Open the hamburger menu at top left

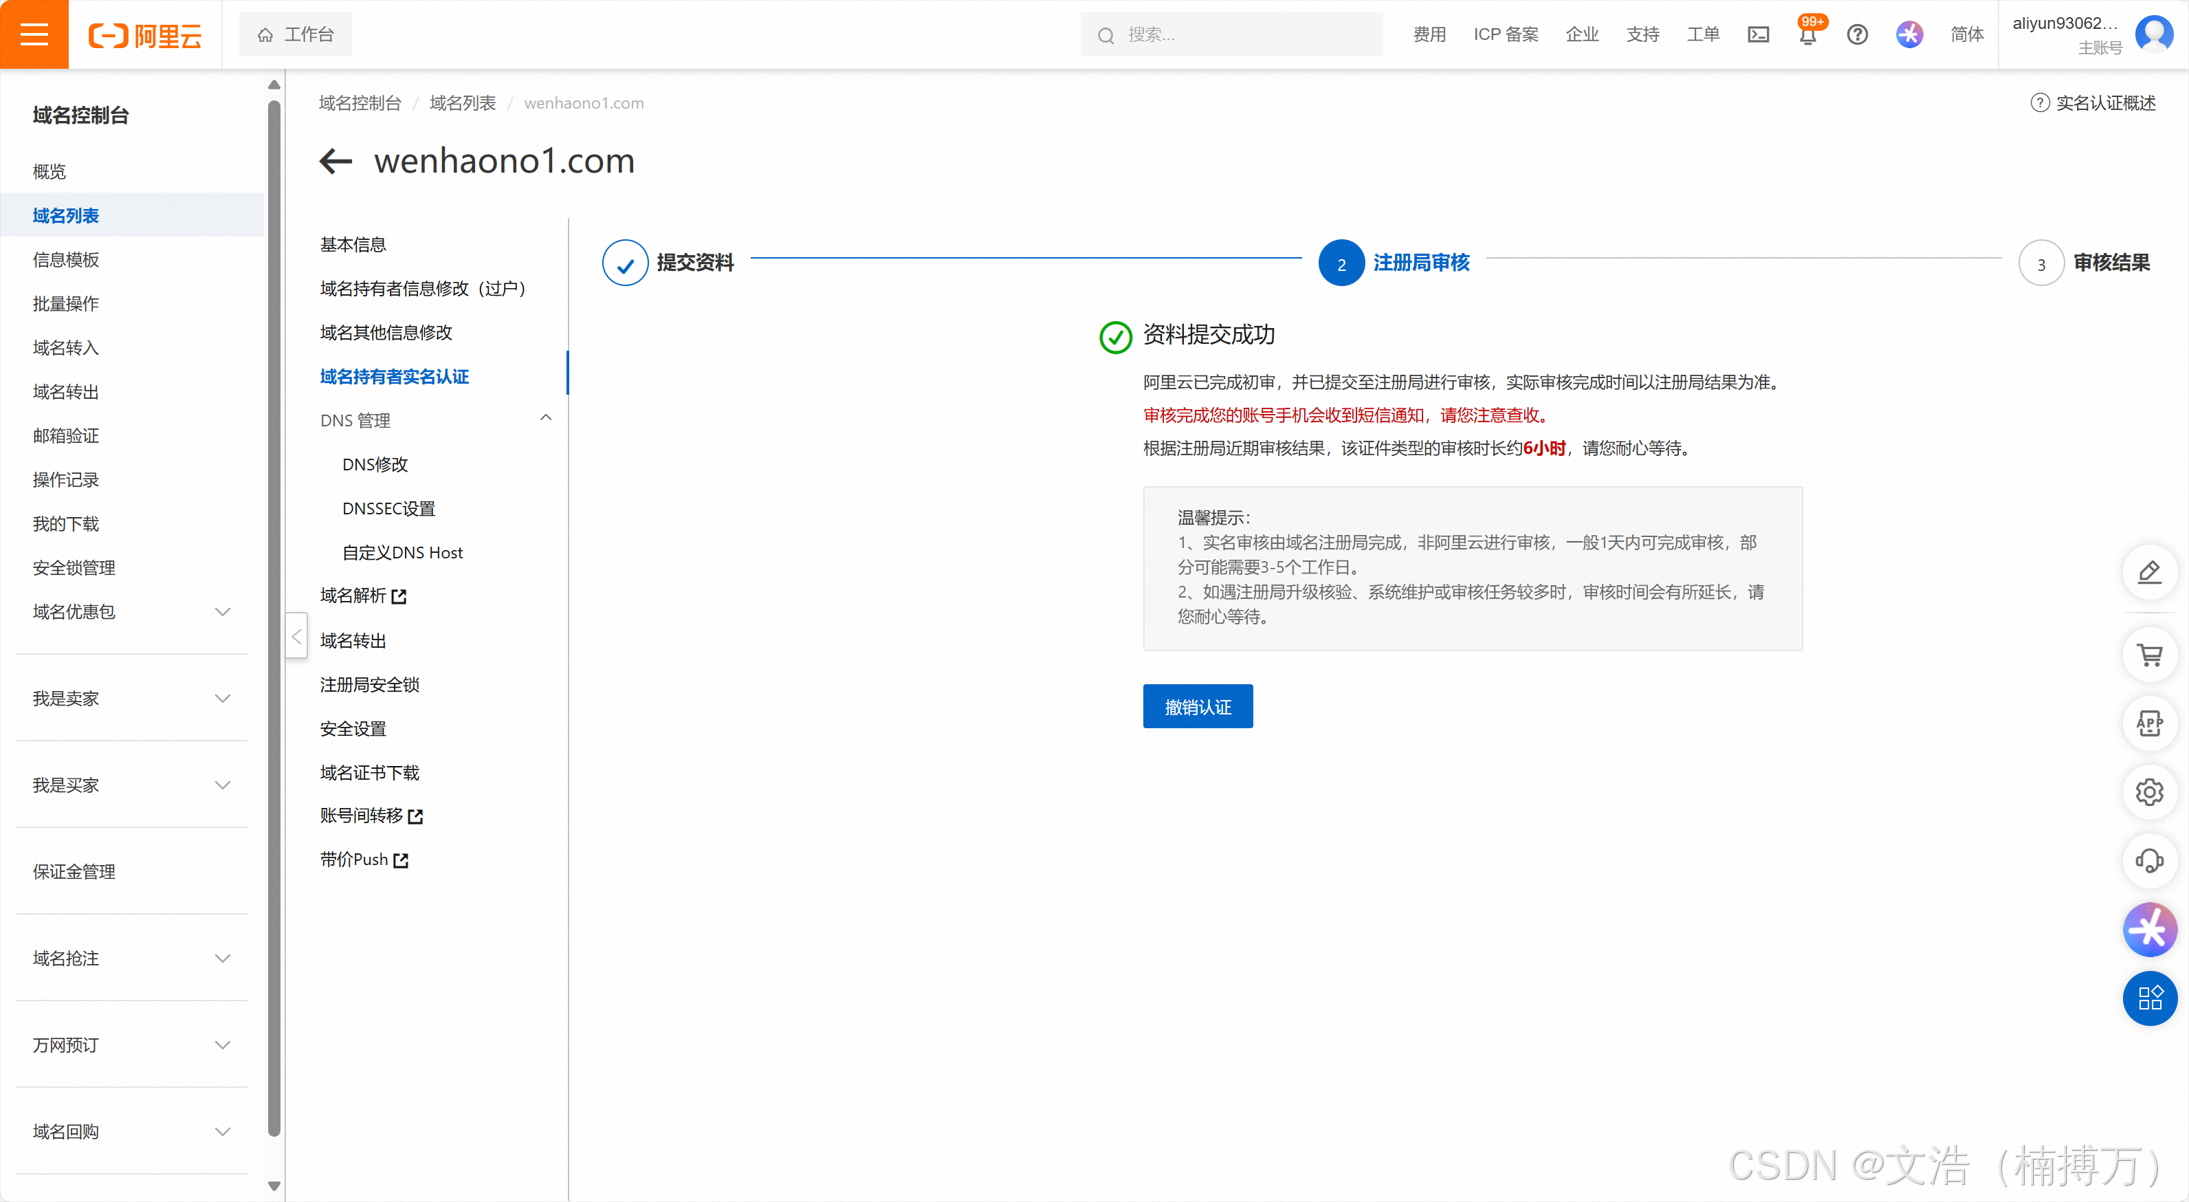coord(34,34)
